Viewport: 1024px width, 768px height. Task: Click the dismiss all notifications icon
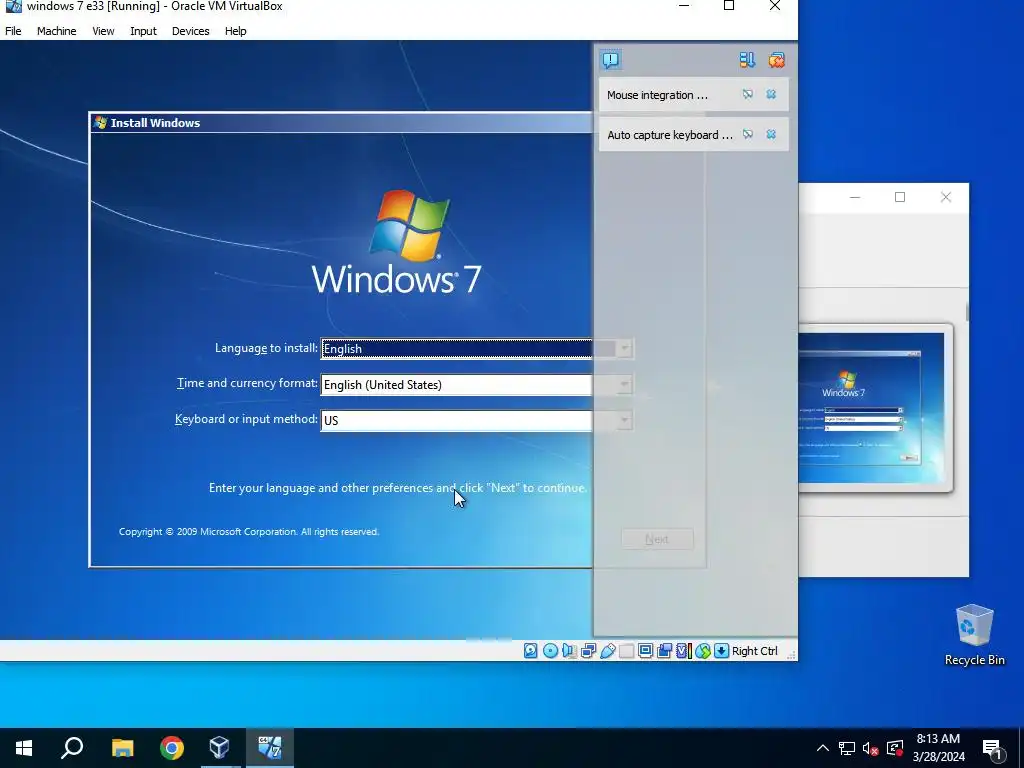click(776, 60)
